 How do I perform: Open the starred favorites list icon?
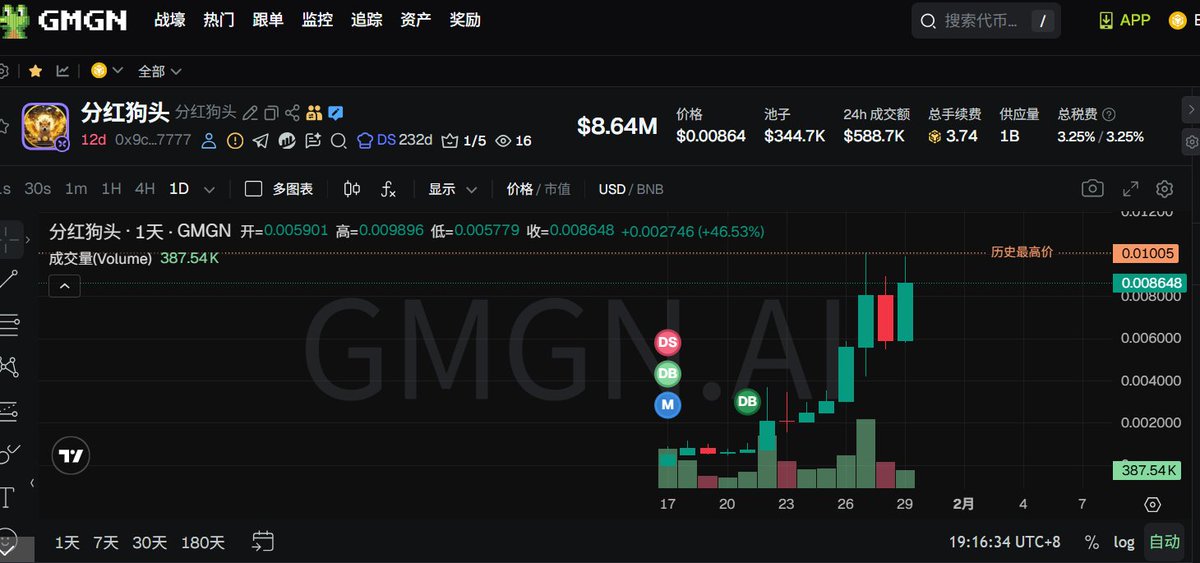point(35,71)
